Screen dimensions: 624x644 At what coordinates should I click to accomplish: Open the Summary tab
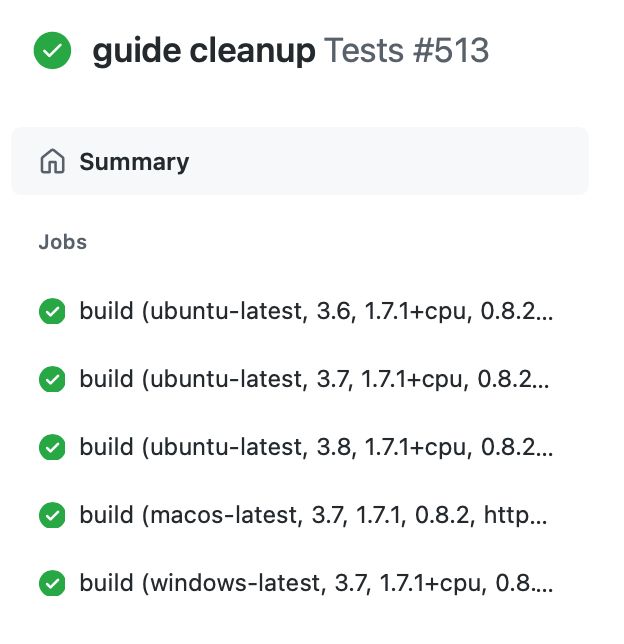click(299, 161)
